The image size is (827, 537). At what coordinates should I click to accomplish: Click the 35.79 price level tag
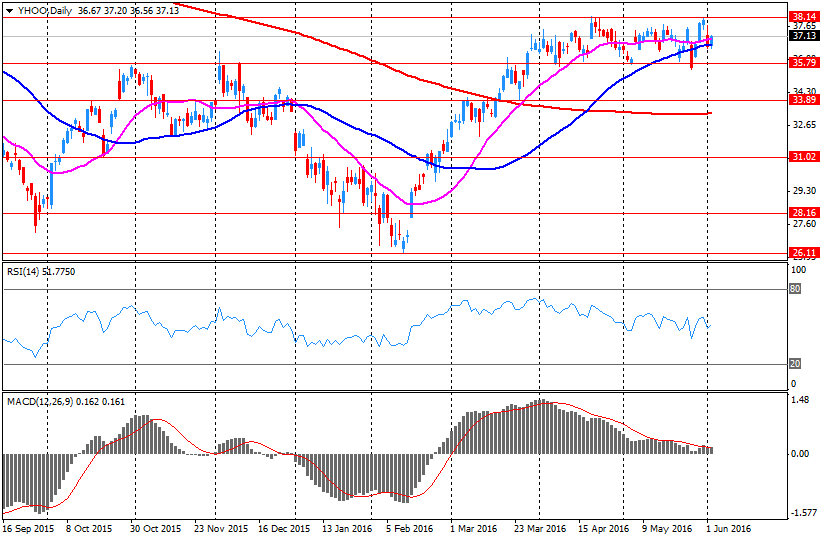click(802, 63)
